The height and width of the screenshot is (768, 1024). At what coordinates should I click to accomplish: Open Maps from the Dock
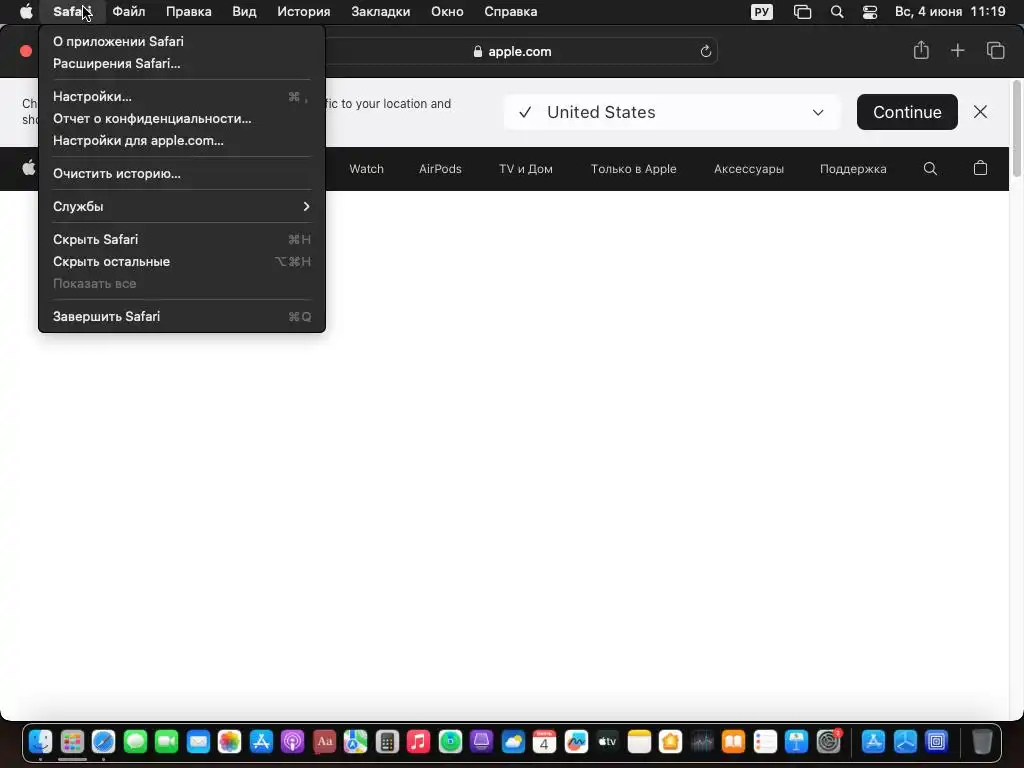click(x=355, y=741)
